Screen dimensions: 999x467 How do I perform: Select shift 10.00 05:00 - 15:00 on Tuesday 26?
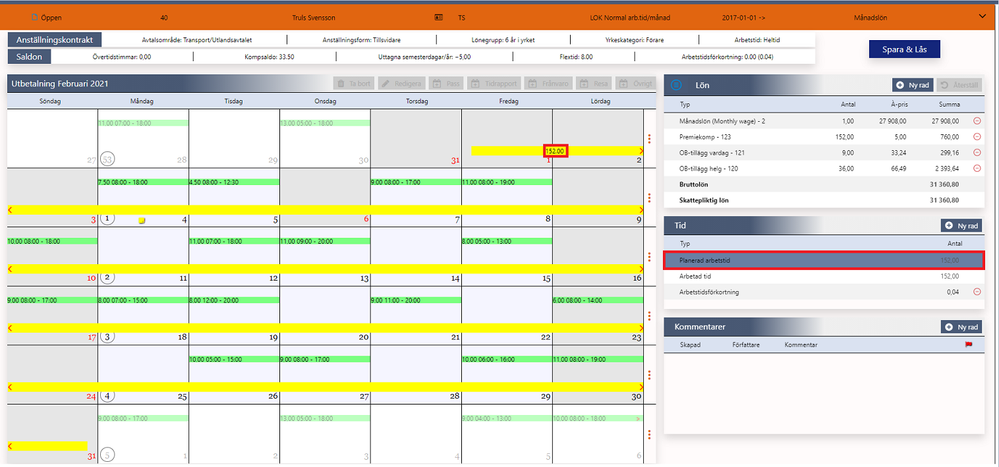[x=234, y=359]
